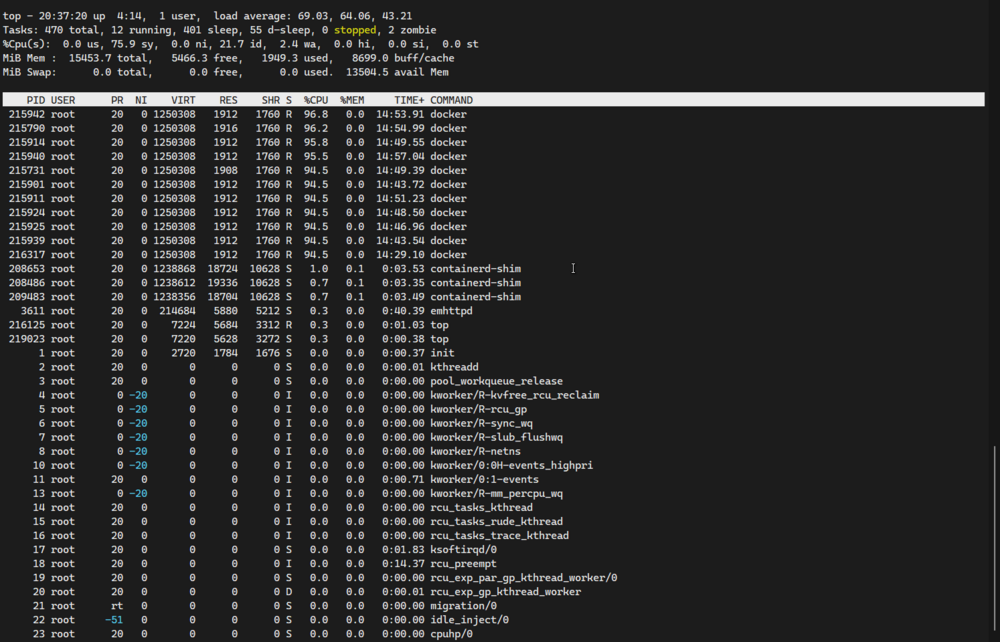The image size is (1000, 642).
Task: Click the 95.8 %CPU value
Action: [316, 142]
